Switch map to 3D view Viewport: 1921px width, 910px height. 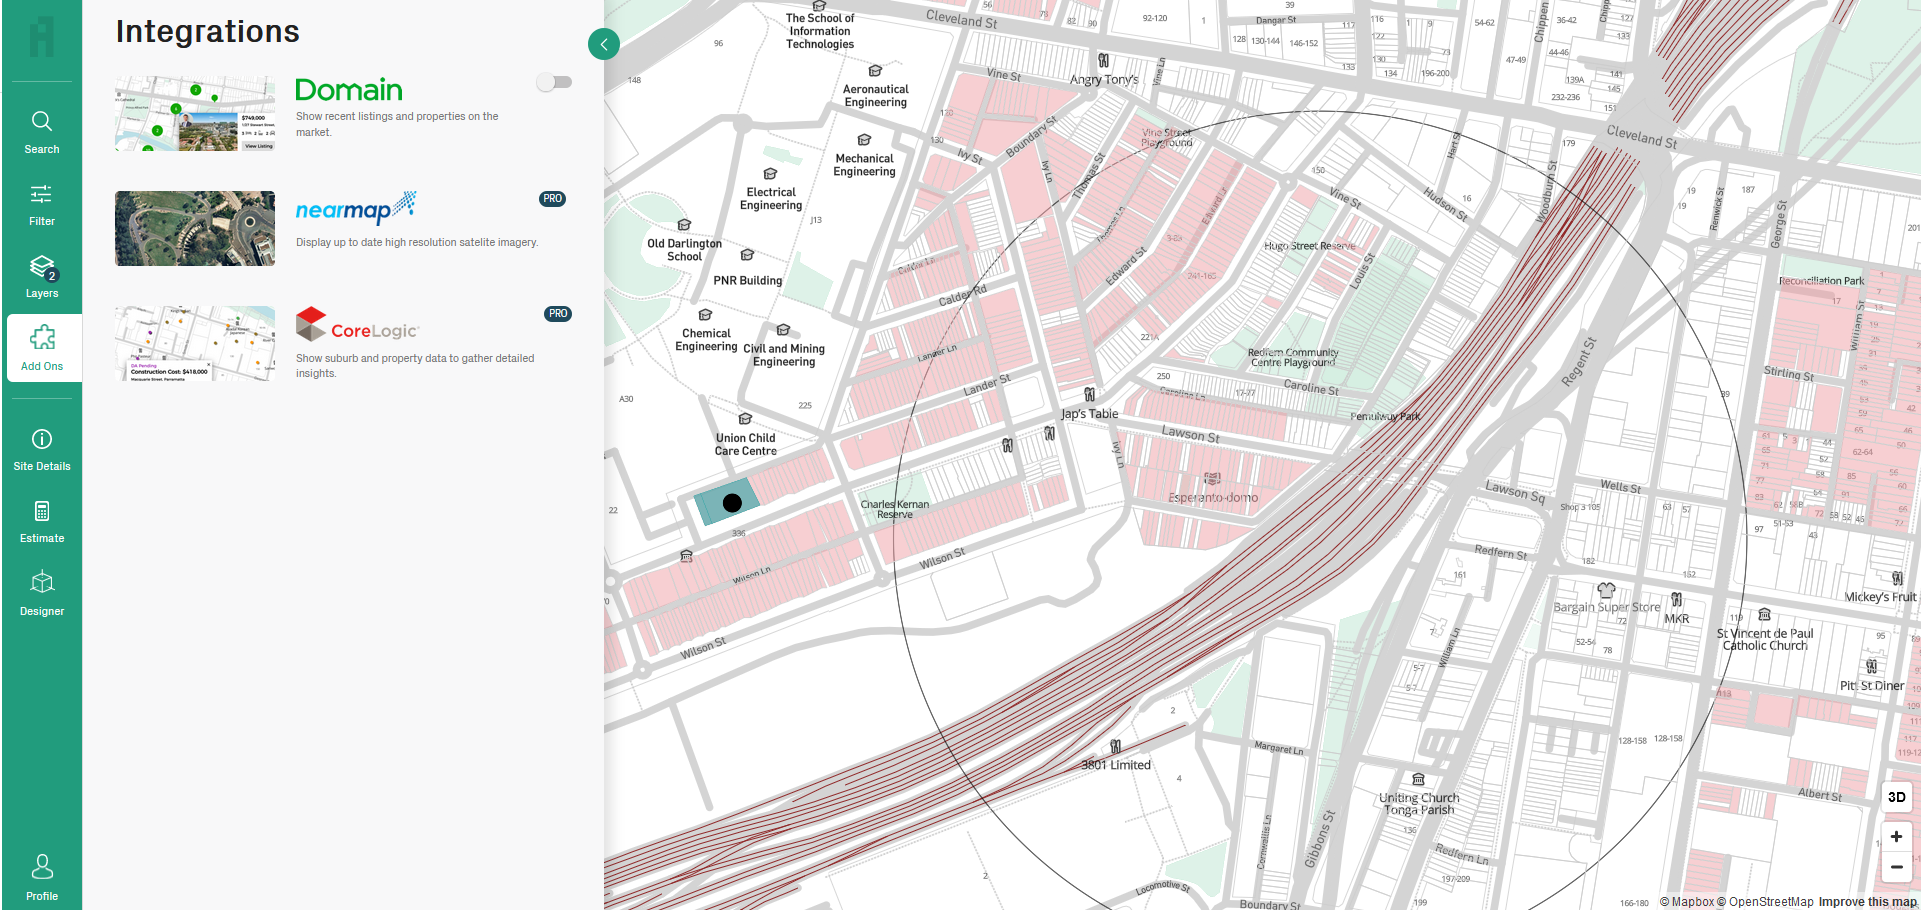coord(1896,797)
